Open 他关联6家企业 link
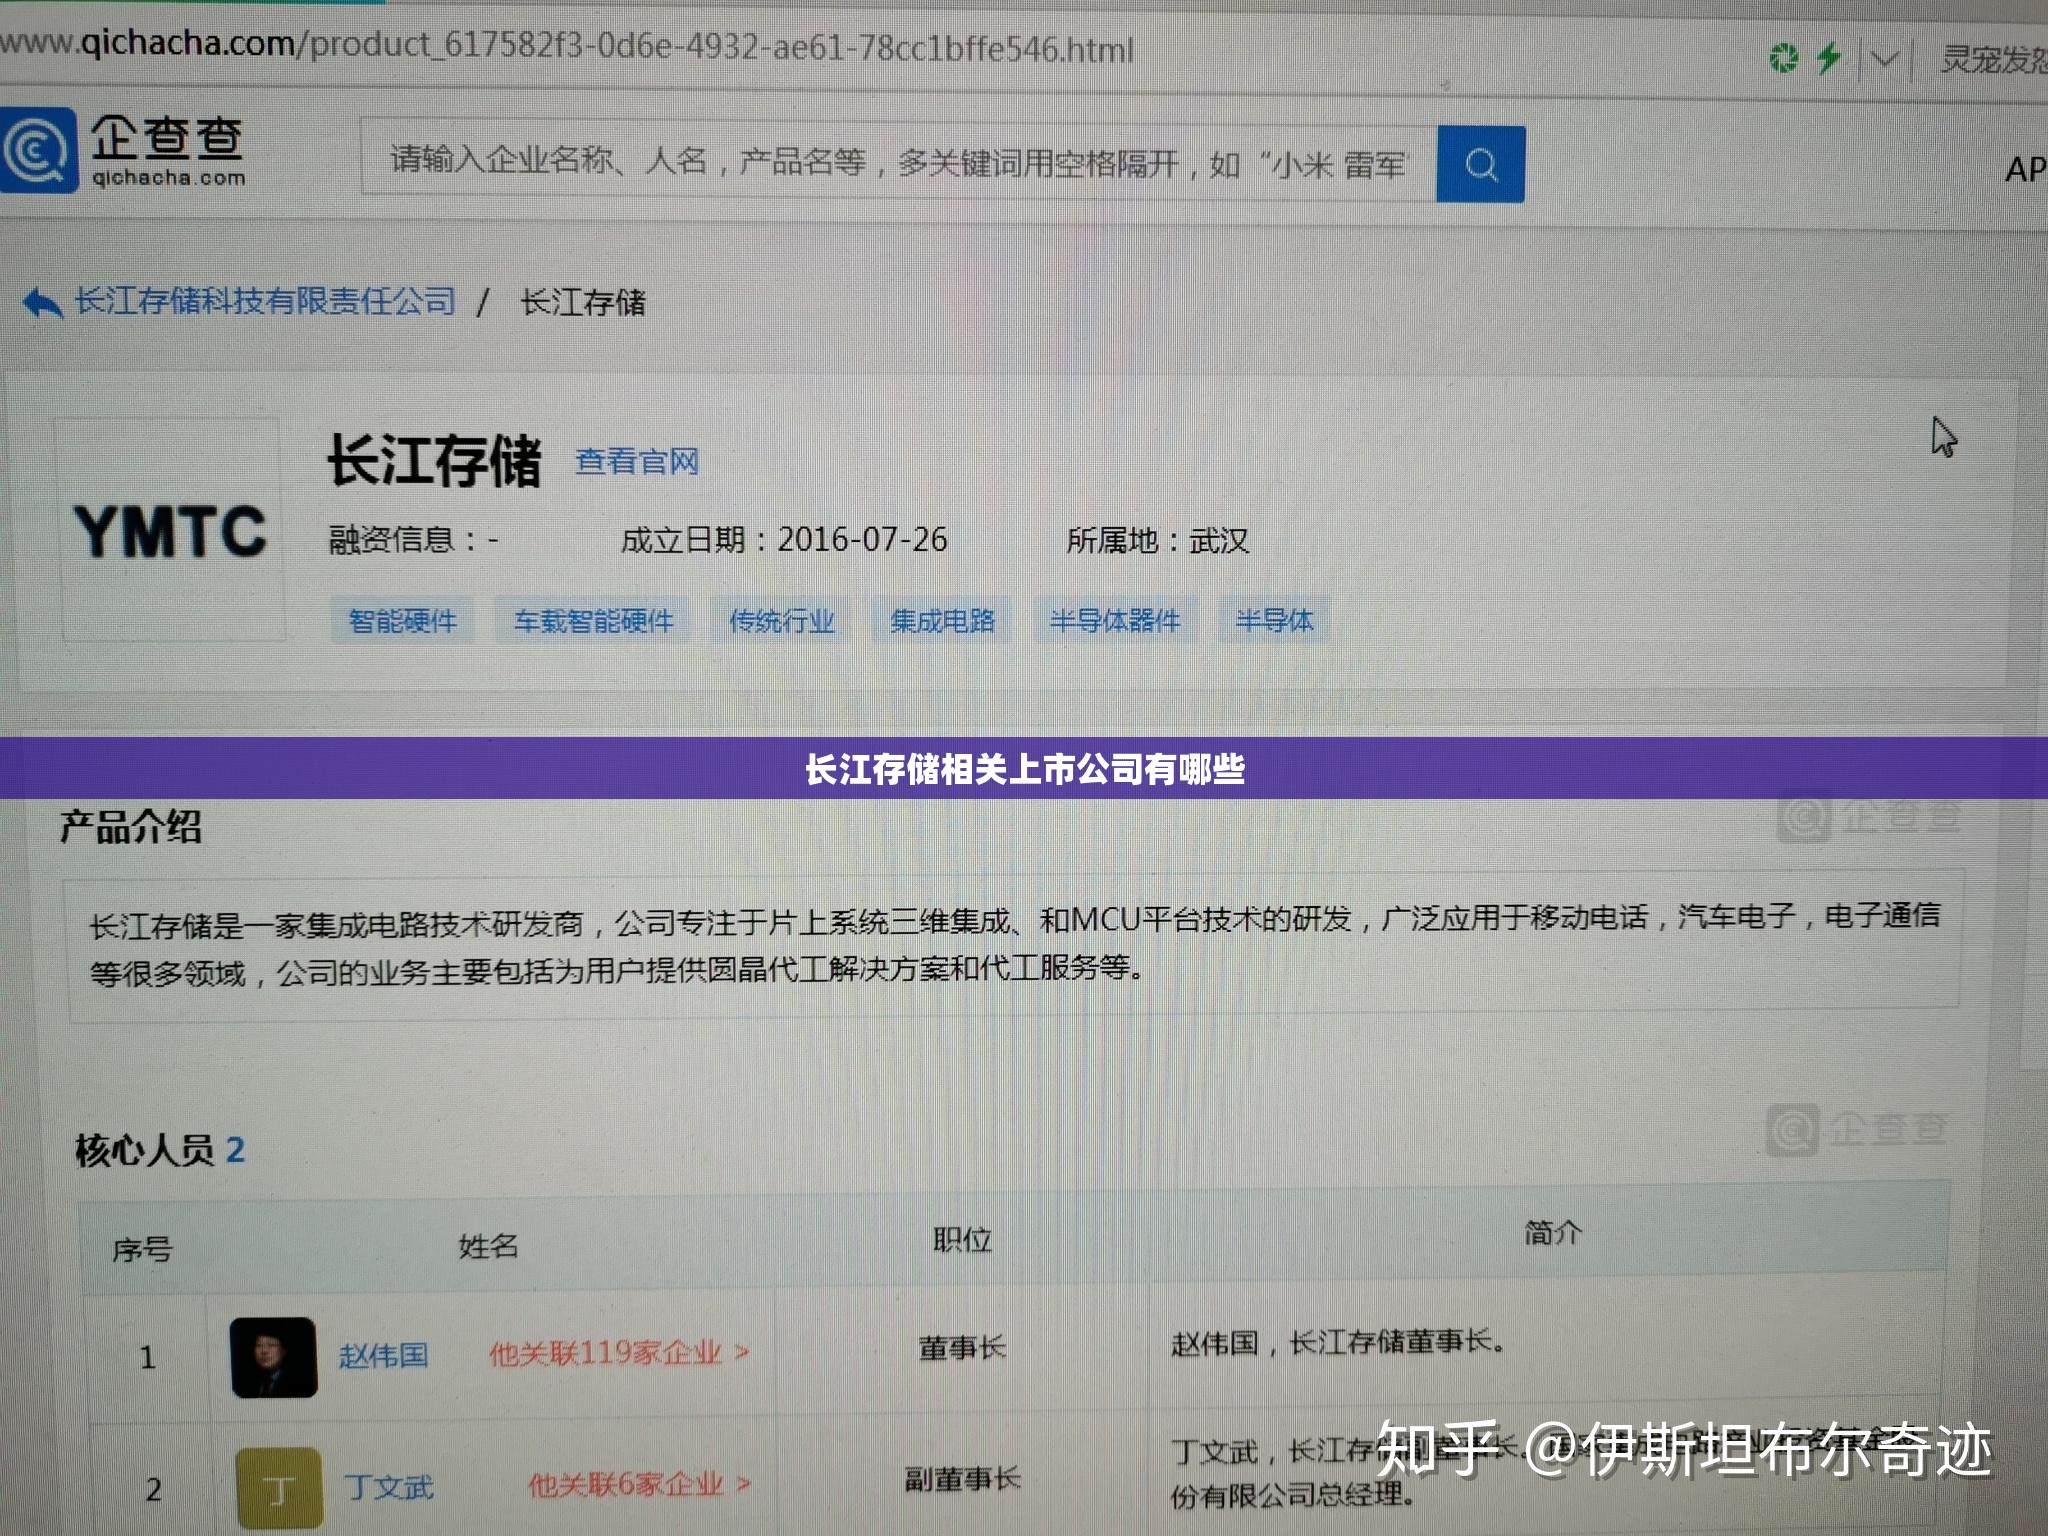This screenshot has height=1536, width=2048. point(639,1484)
